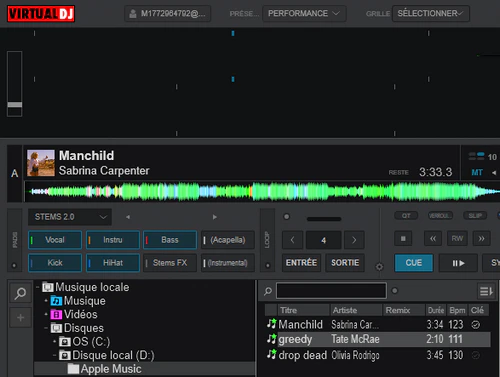
Task: Open the browser list options icon
Action: pos(486,291)
